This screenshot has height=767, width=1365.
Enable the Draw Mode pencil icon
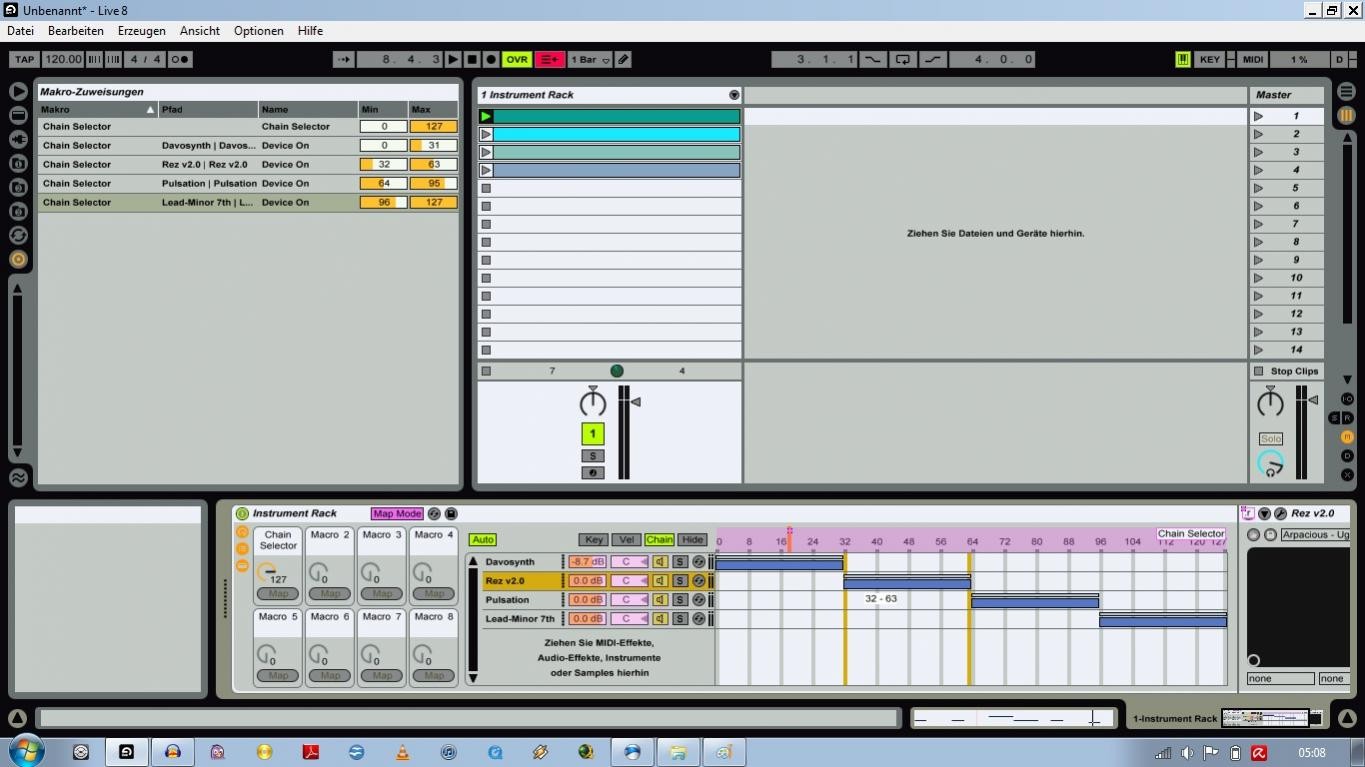tap(623, 60)
